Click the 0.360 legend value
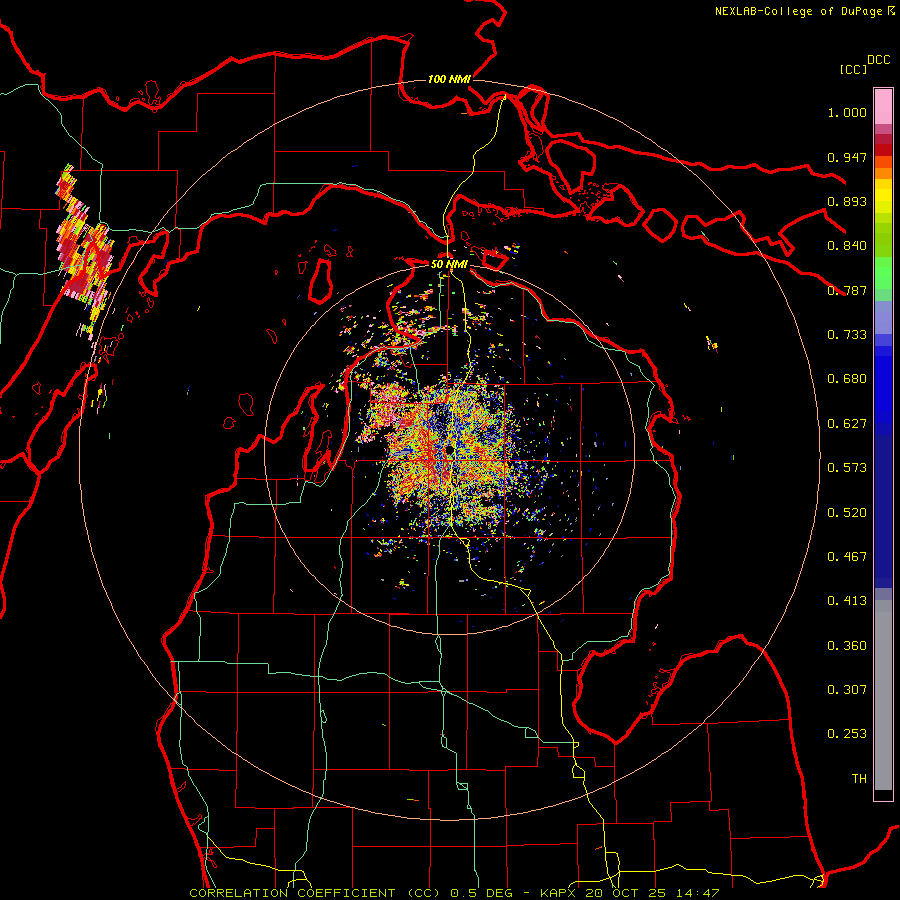This screenshot has width=900, height=900. [x=847, y=646]
